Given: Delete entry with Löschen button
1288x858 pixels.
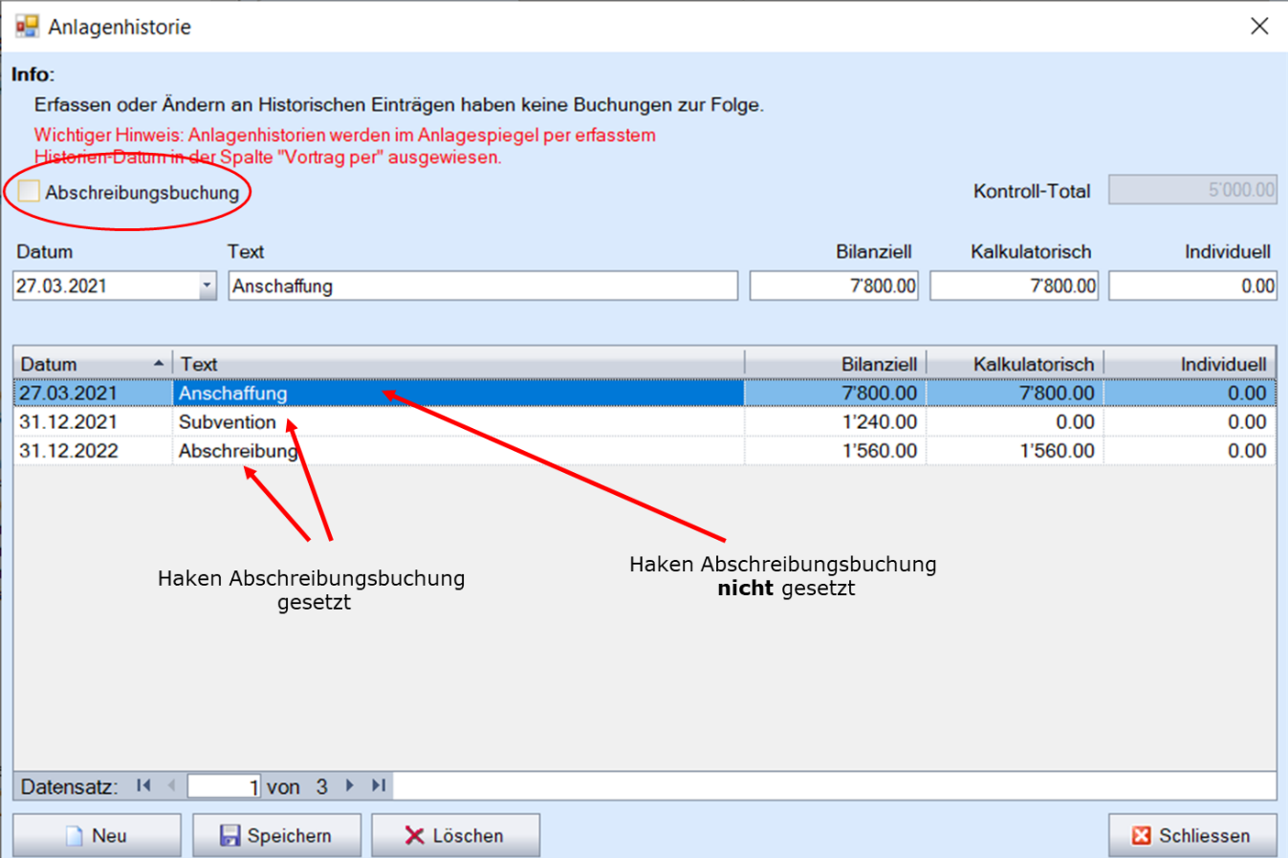Looking at the screenshot, I should coord(455,836).
